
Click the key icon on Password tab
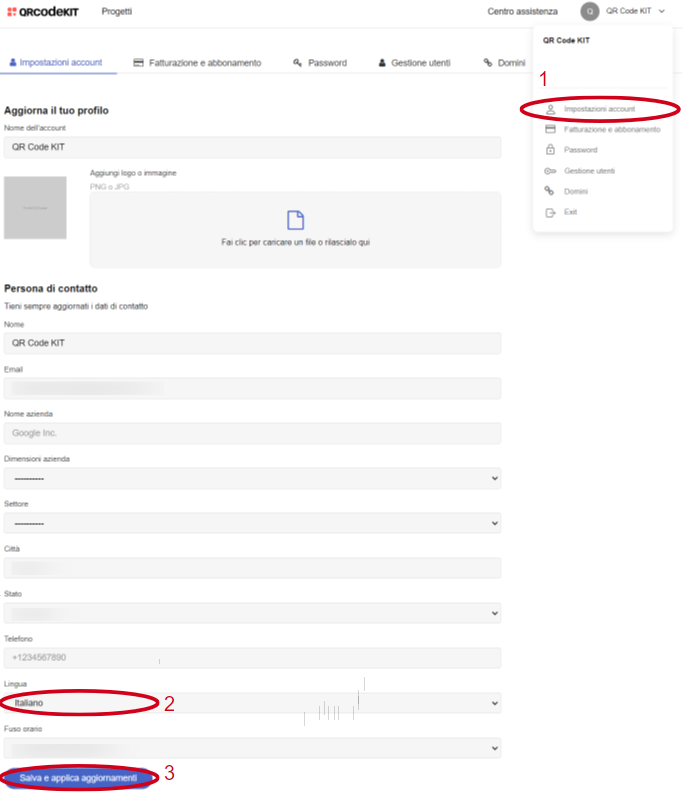tap(297, 62)
